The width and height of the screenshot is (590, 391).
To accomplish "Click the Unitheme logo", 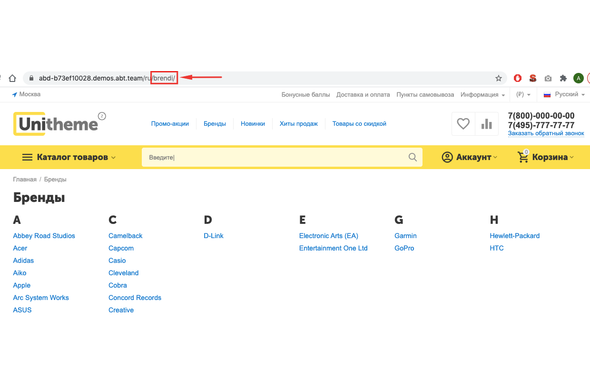I will click(59, 123).
